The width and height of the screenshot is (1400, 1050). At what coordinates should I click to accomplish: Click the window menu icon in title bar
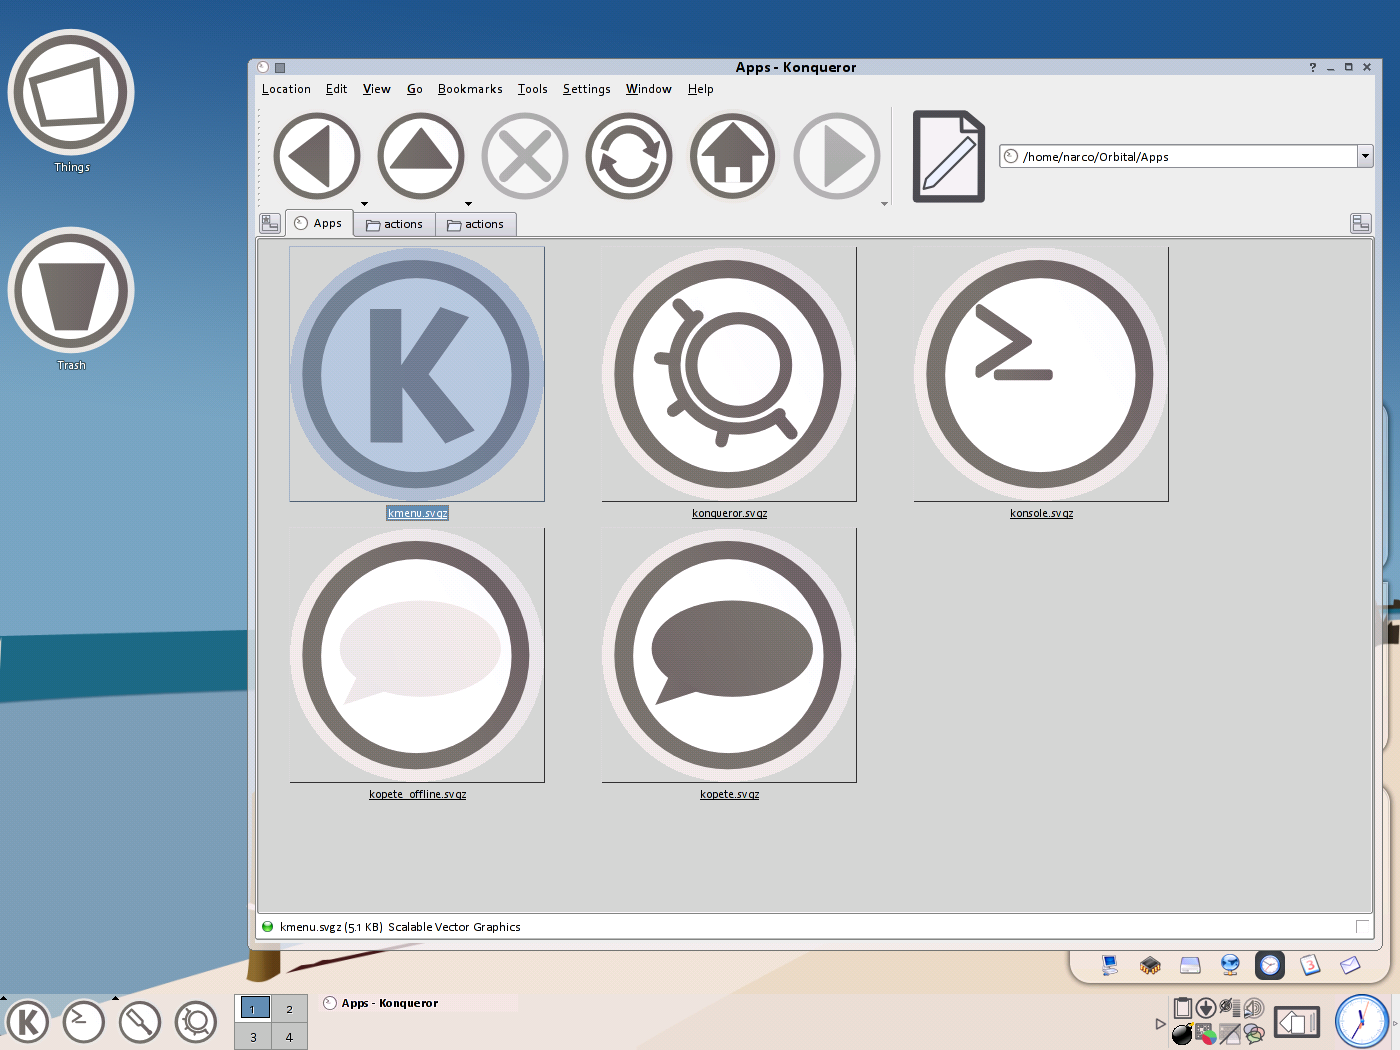(263, 67)
